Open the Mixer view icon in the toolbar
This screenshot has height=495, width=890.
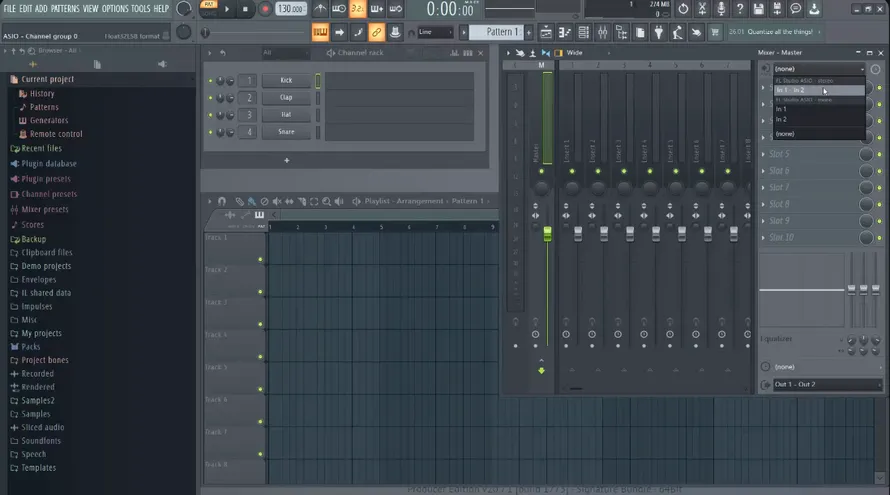(603, 33)
